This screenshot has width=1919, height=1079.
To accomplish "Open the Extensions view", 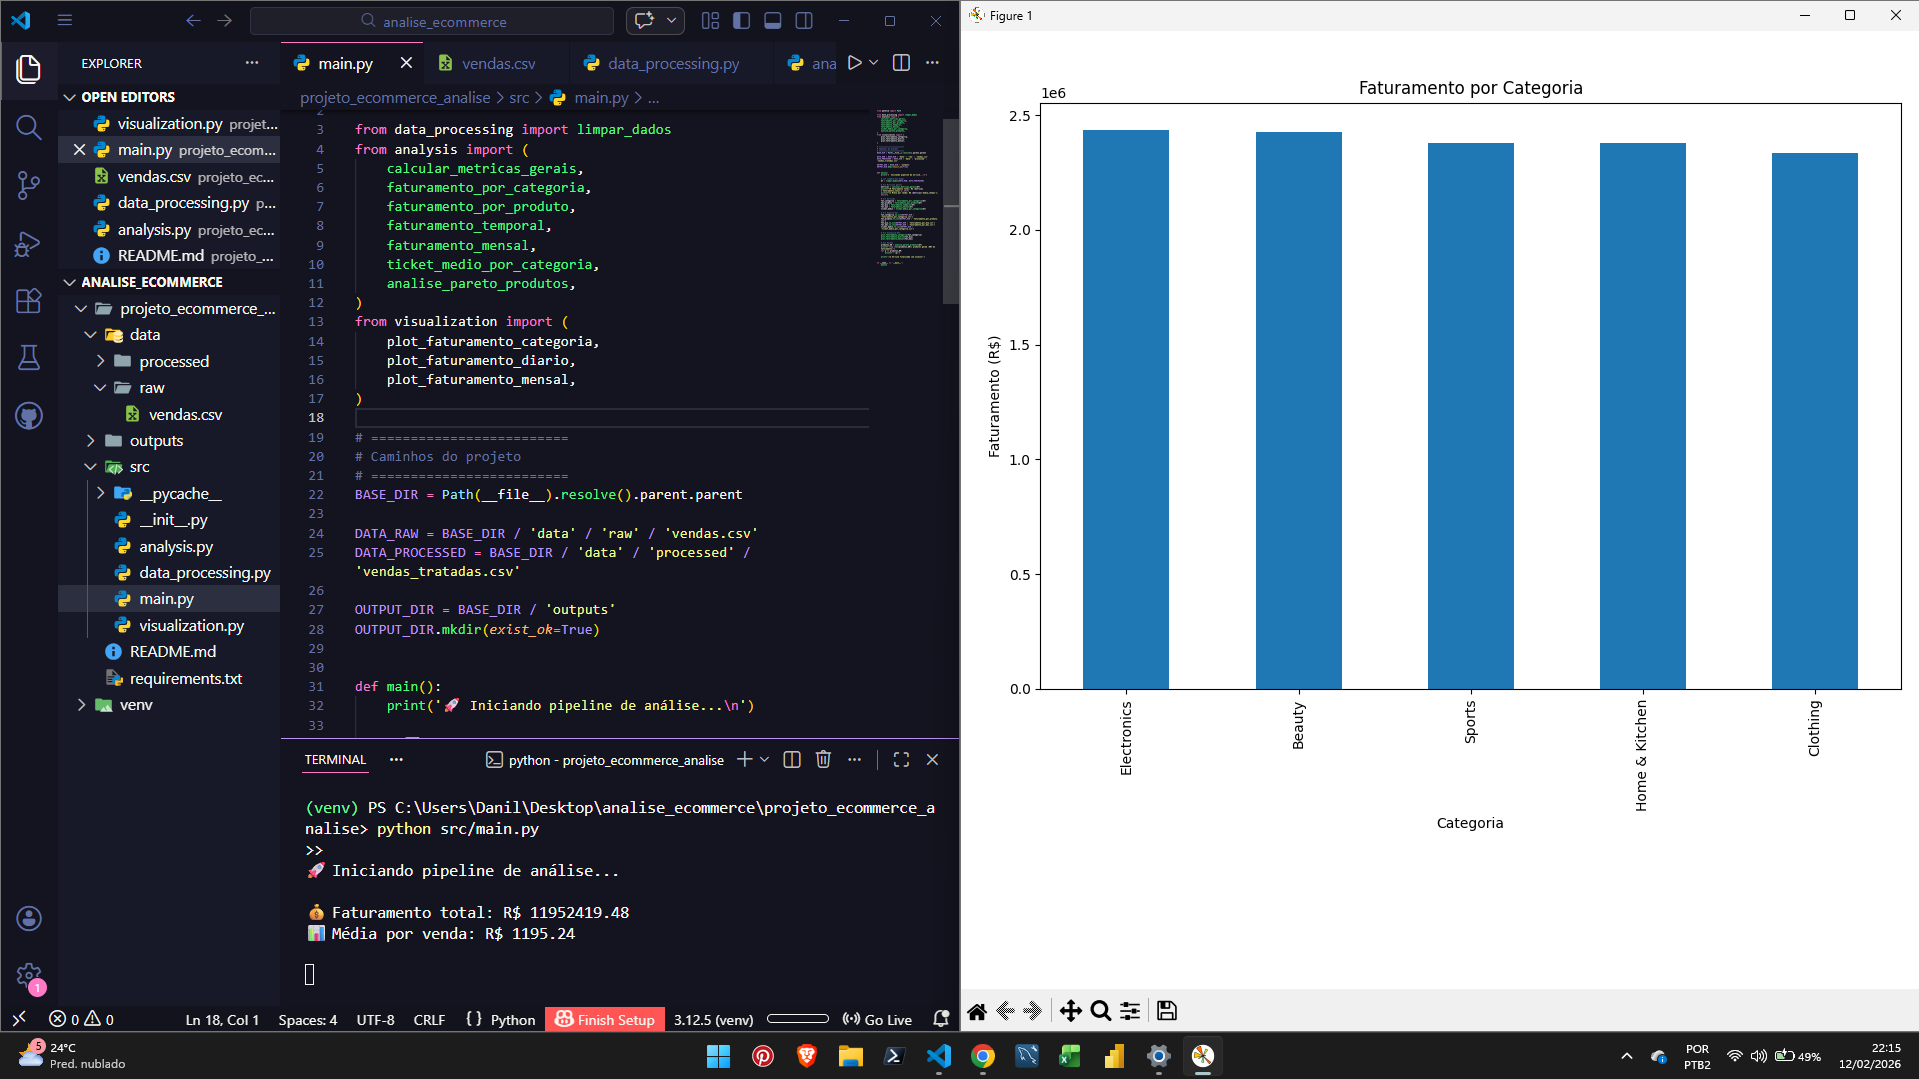I will click(29, 301).
